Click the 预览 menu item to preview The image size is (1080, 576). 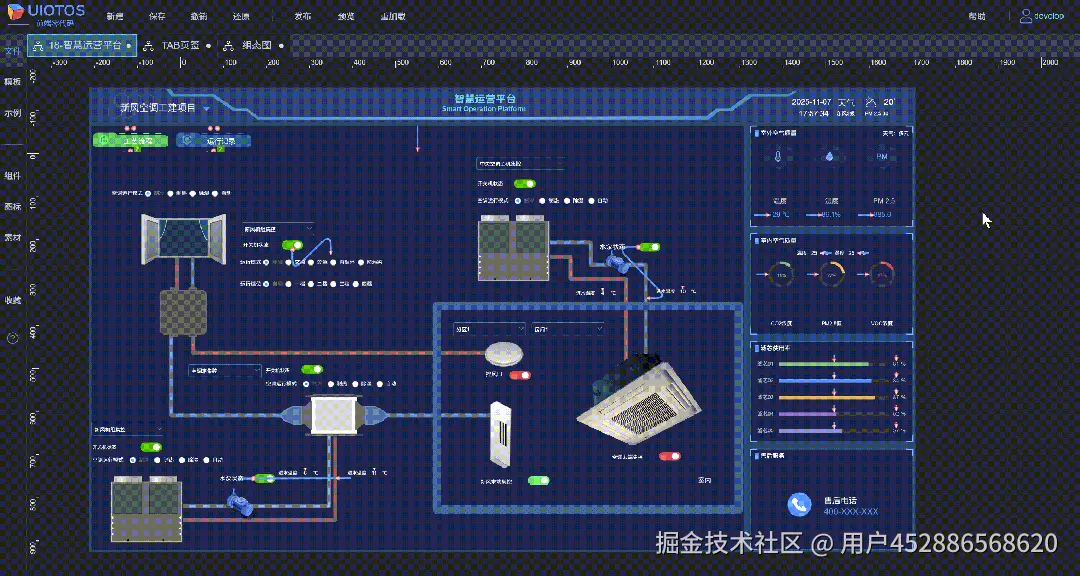point(345,16)
